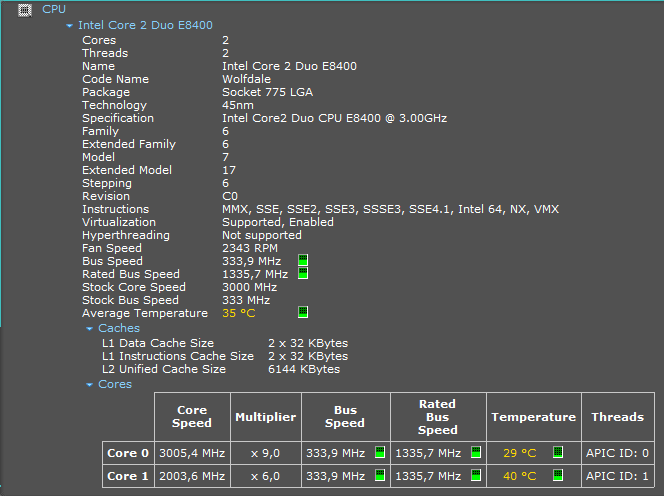Click the Rated Bus Speed column header
The image size is (664, 496).
[x=438, y=417]
